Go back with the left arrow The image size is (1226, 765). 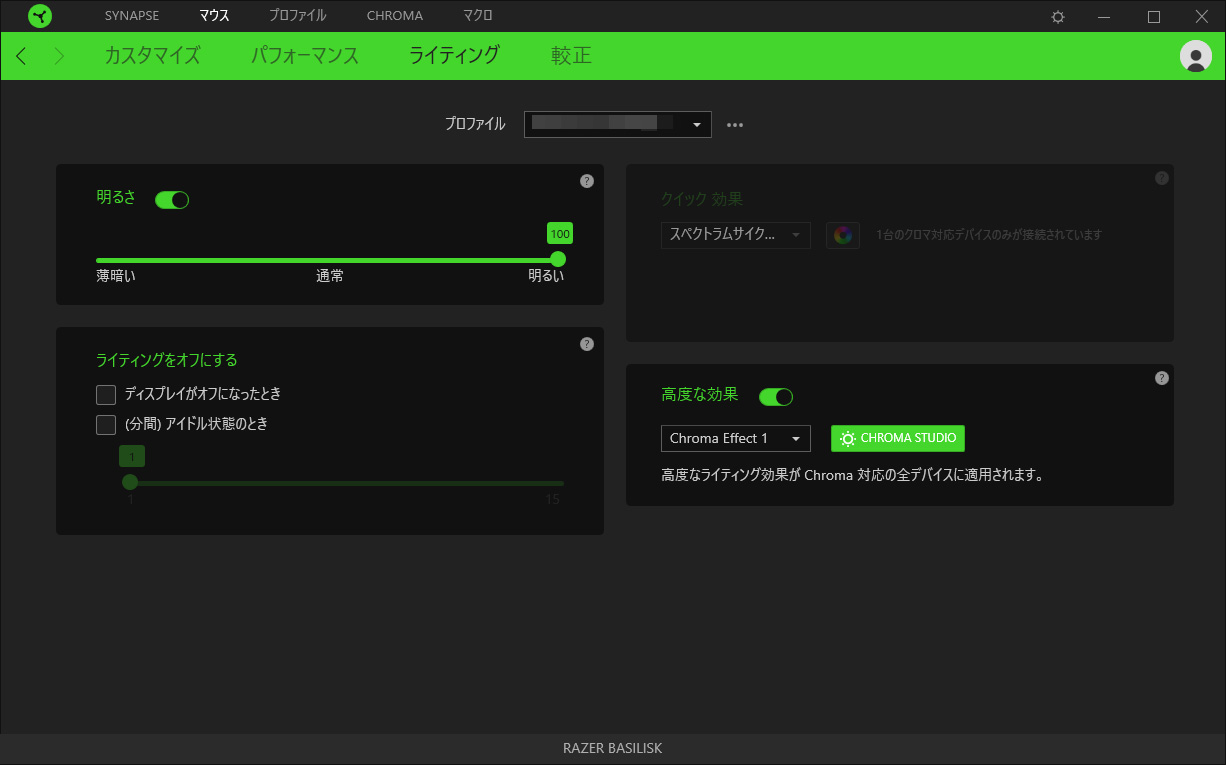click(x=22, y=56)
